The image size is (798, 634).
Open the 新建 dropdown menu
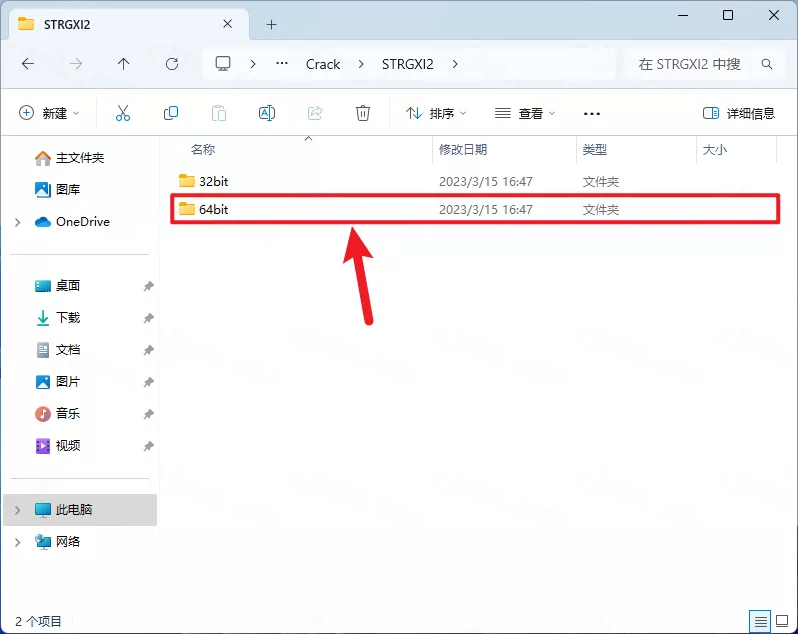pos(49,113)
